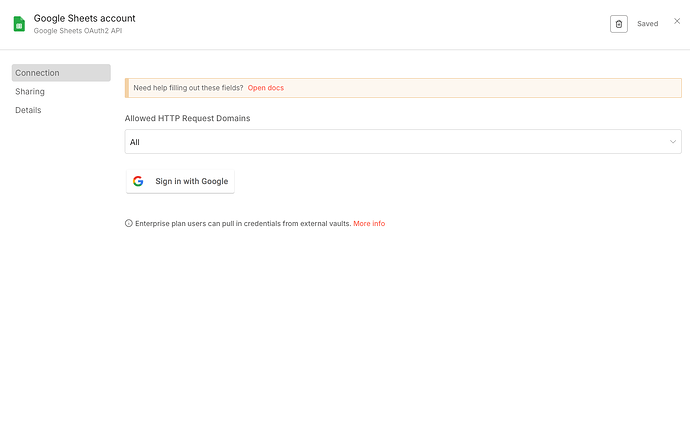The width and height of the screenshot is (690, 423).
Task: Click the 'Need help filling out' notice text
Action: pos(188,88)
